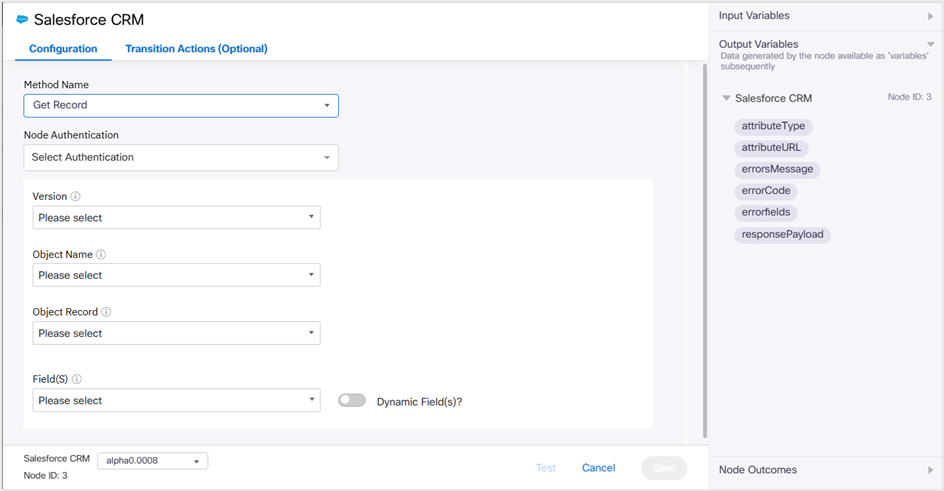Select the attributeType variable chip

[773, 126]
